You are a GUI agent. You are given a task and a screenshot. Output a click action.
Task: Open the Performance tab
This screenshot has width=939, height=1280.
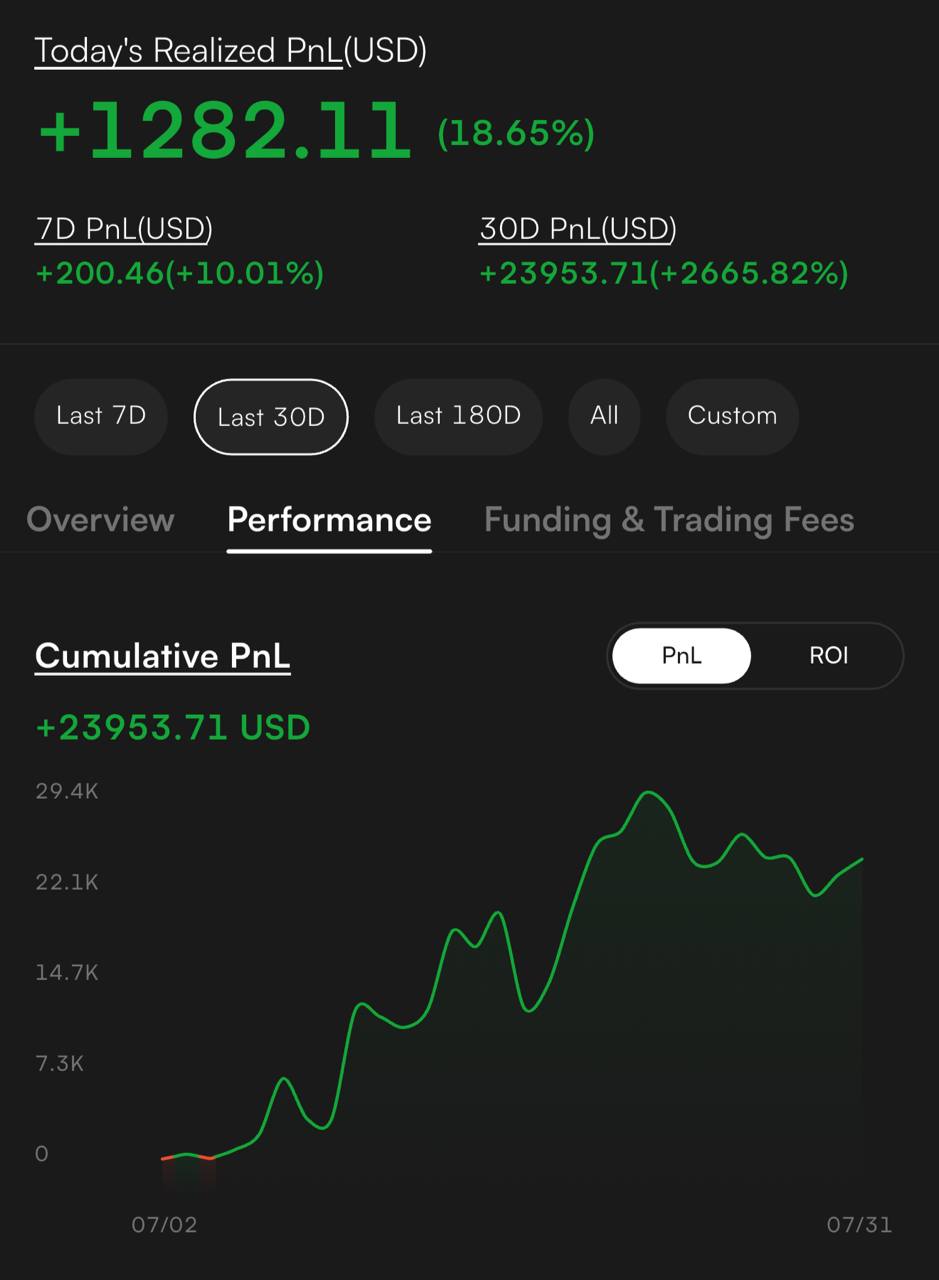(329, 520)
